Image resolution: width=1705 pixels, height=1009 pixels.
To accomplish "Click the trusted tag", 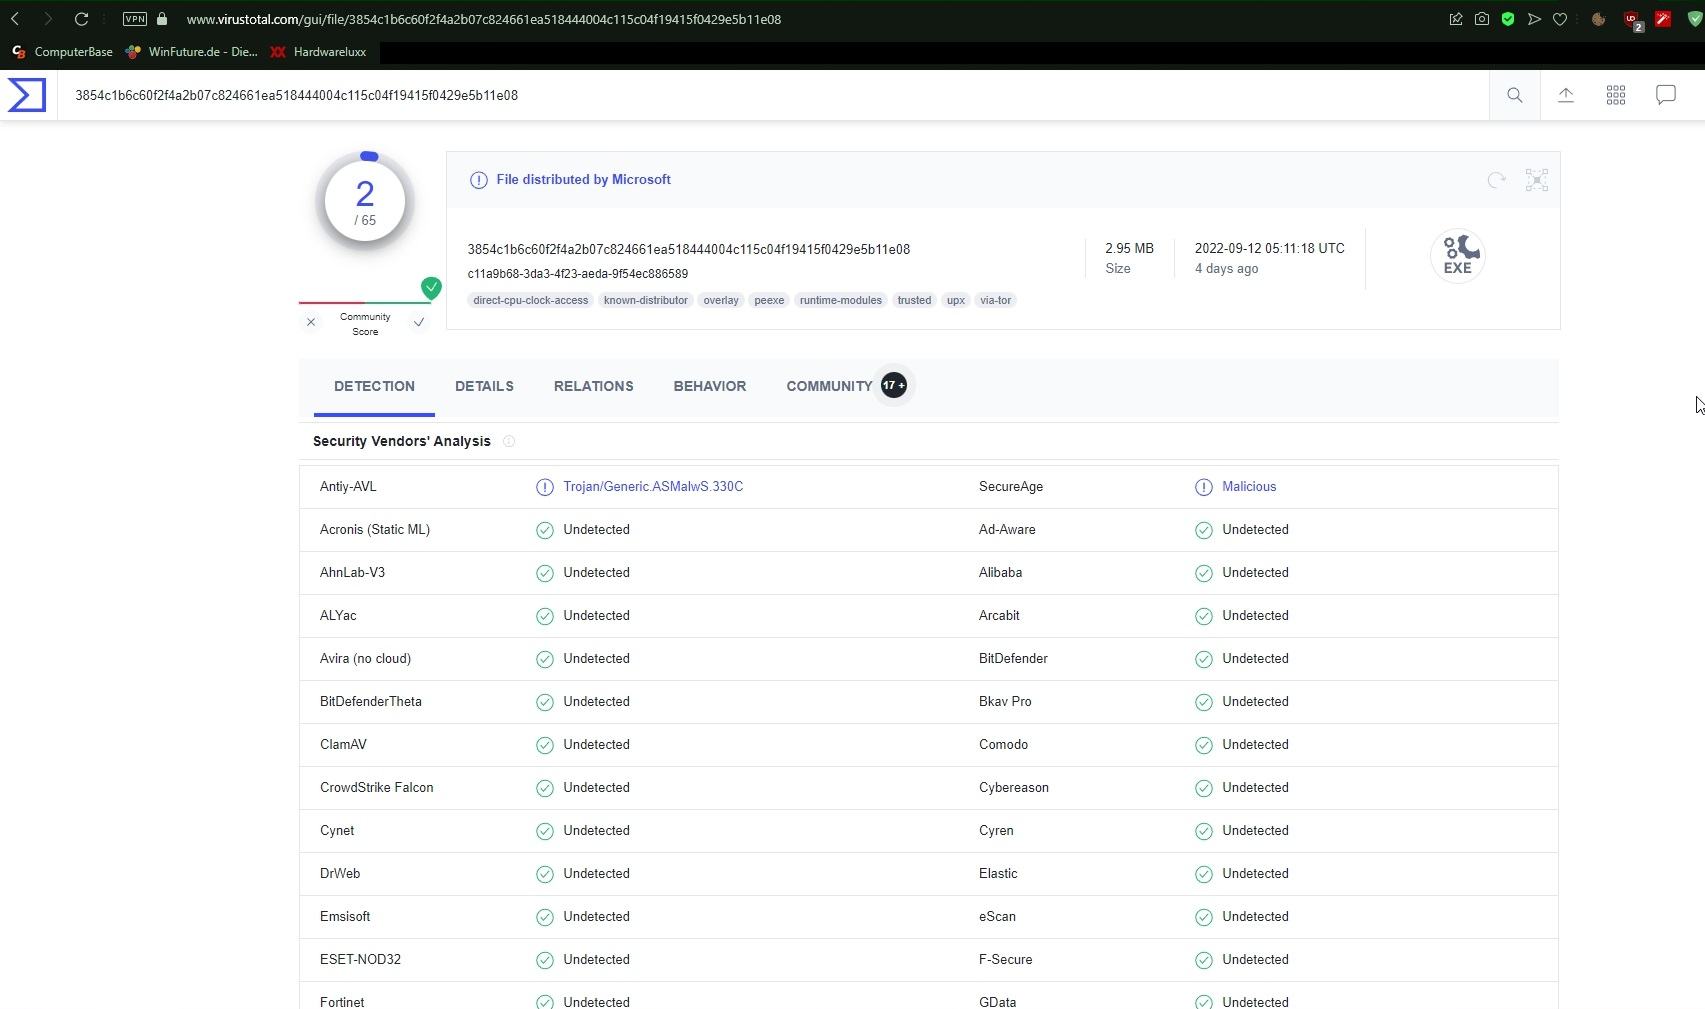I will pyautogui.click(x=914, y=300).
